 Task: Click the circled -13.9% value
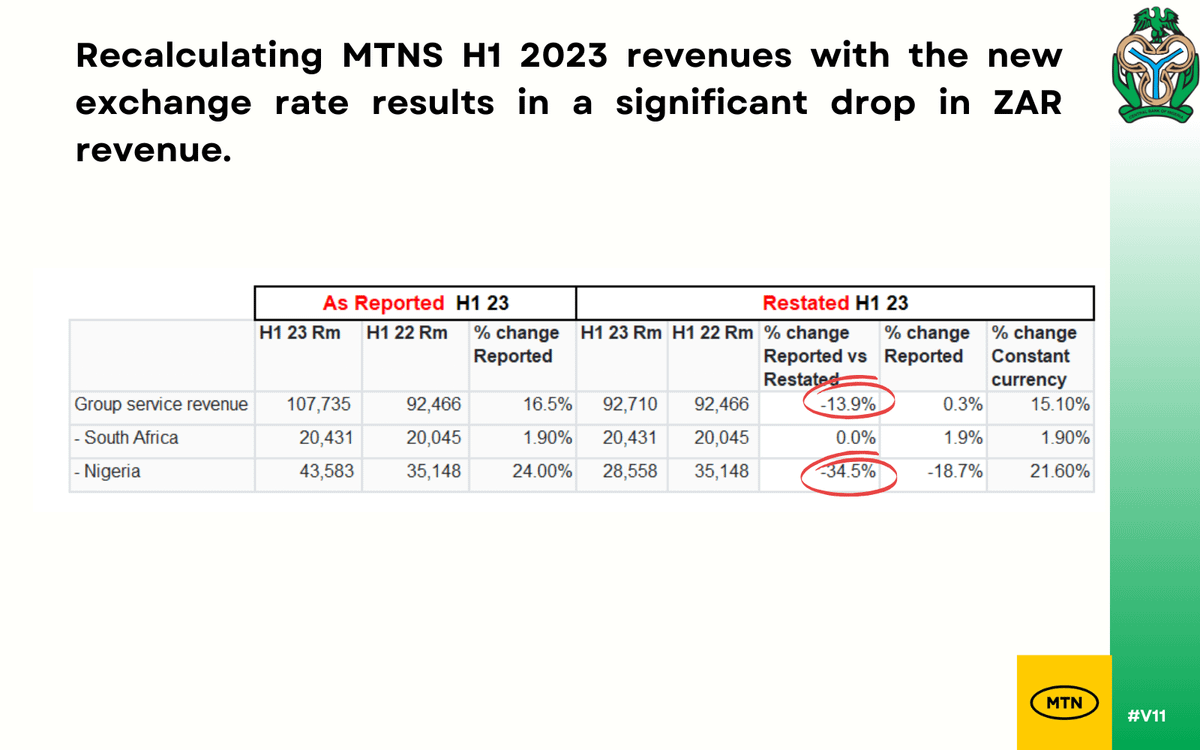point(848,406)
